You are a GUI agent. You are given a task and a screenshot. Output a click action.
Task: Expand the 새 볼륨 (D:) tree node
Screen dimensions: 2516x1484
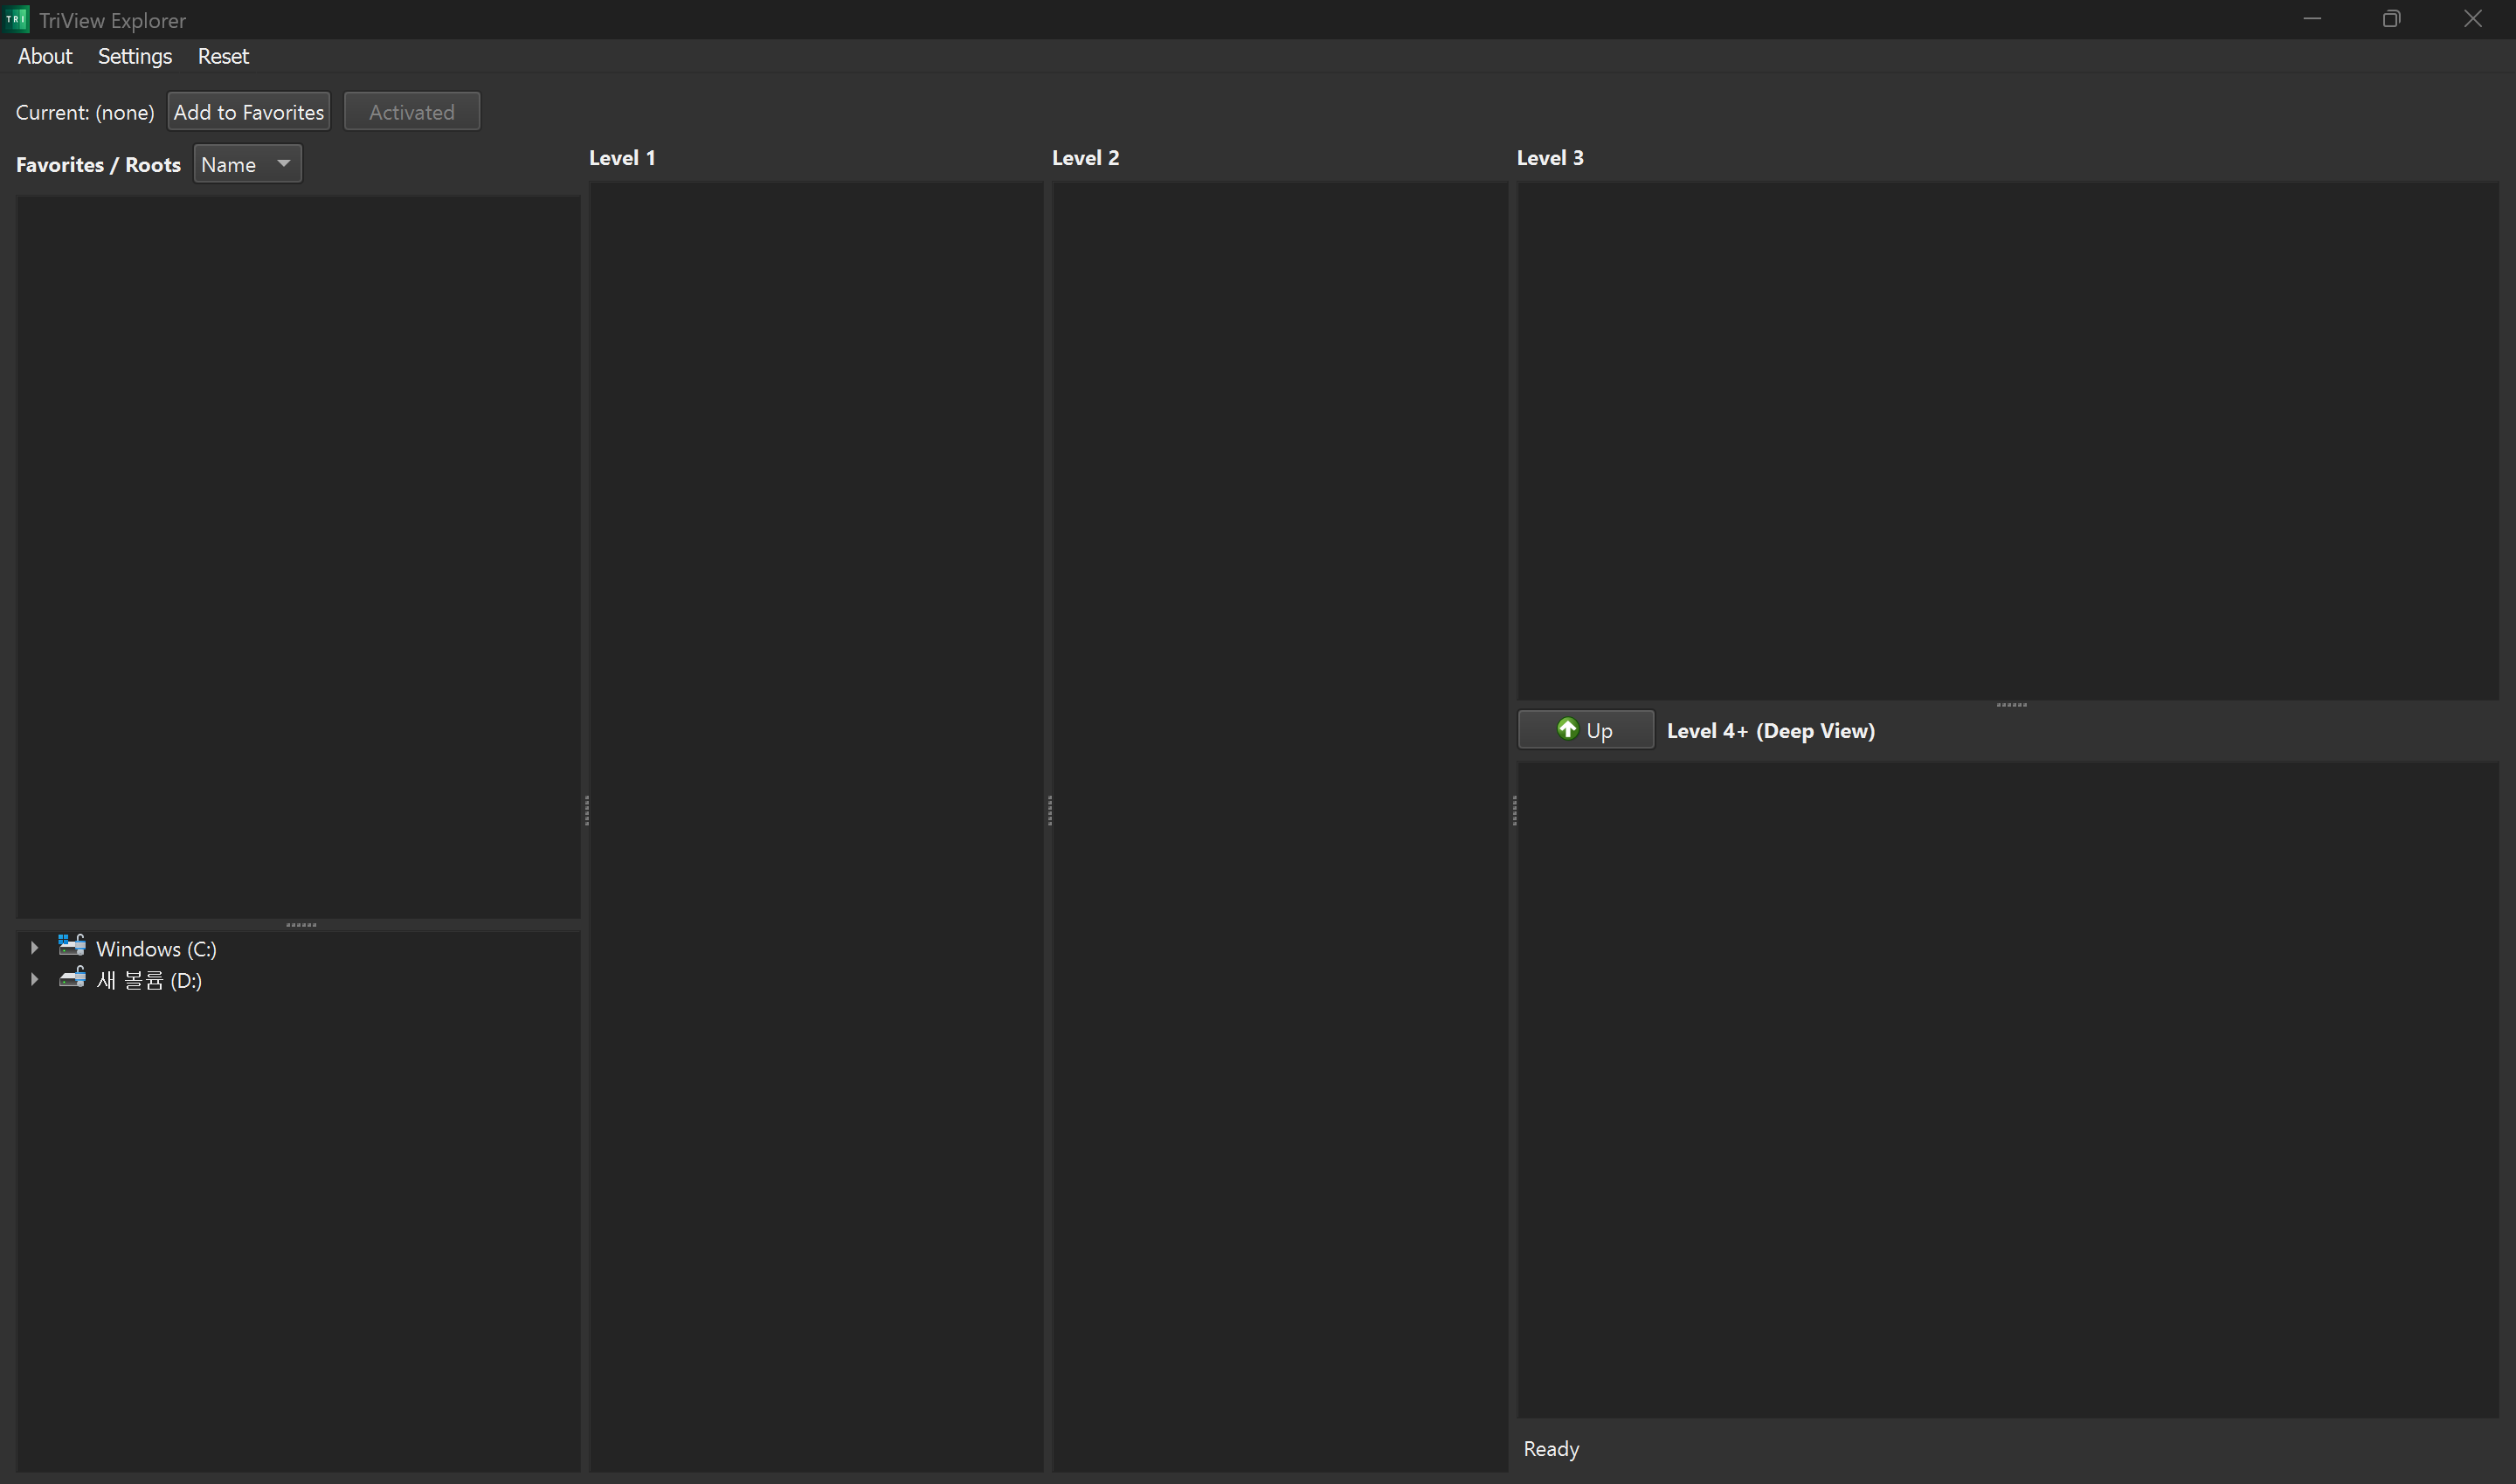pyautogui.click(x=34, y=979)
